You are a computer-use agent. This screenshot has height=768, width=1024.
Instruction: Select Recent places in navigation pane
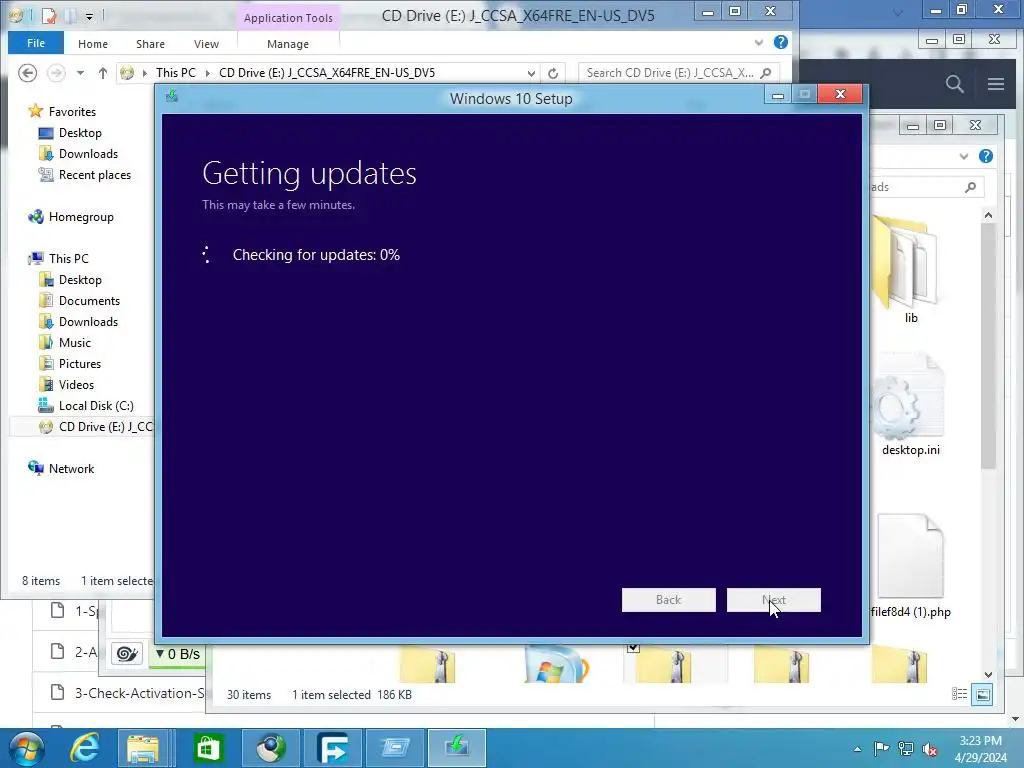click(95, 174)
